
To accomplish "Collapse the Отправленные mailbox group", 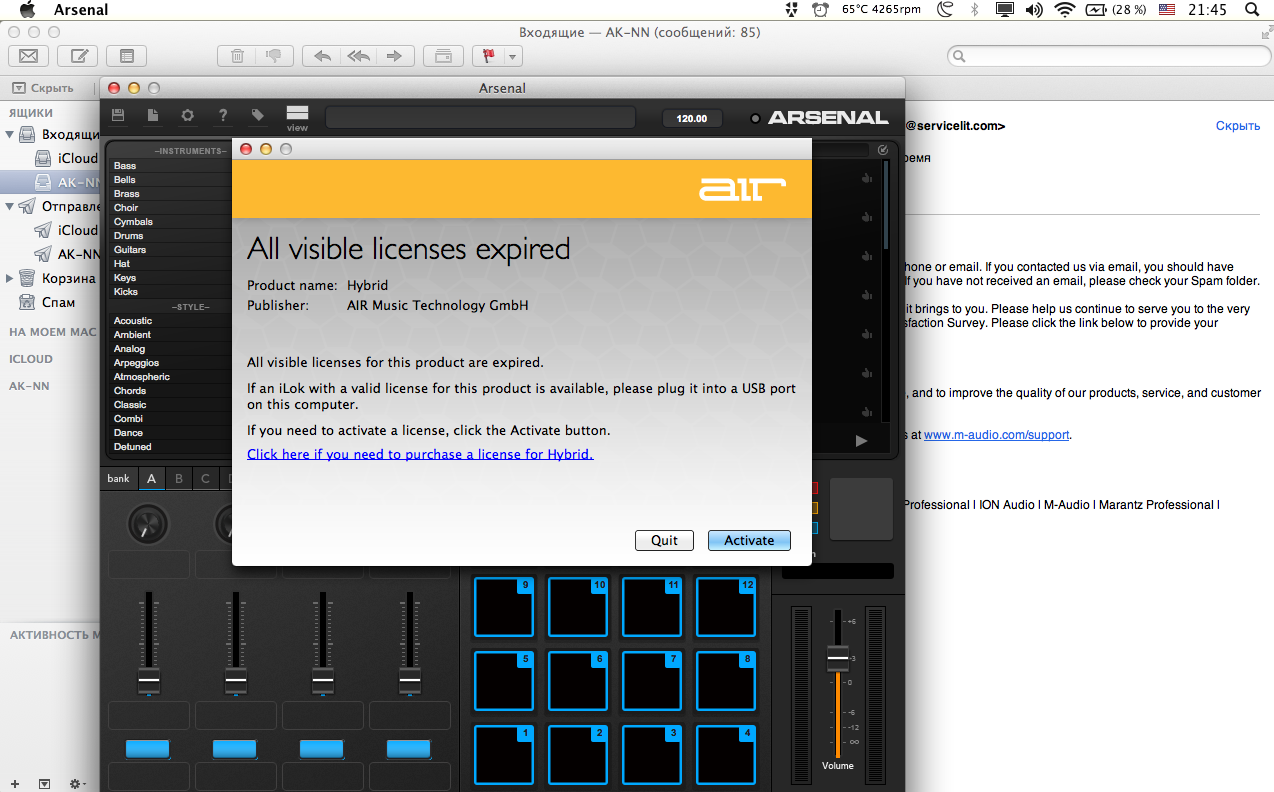I will click(11, 206).
